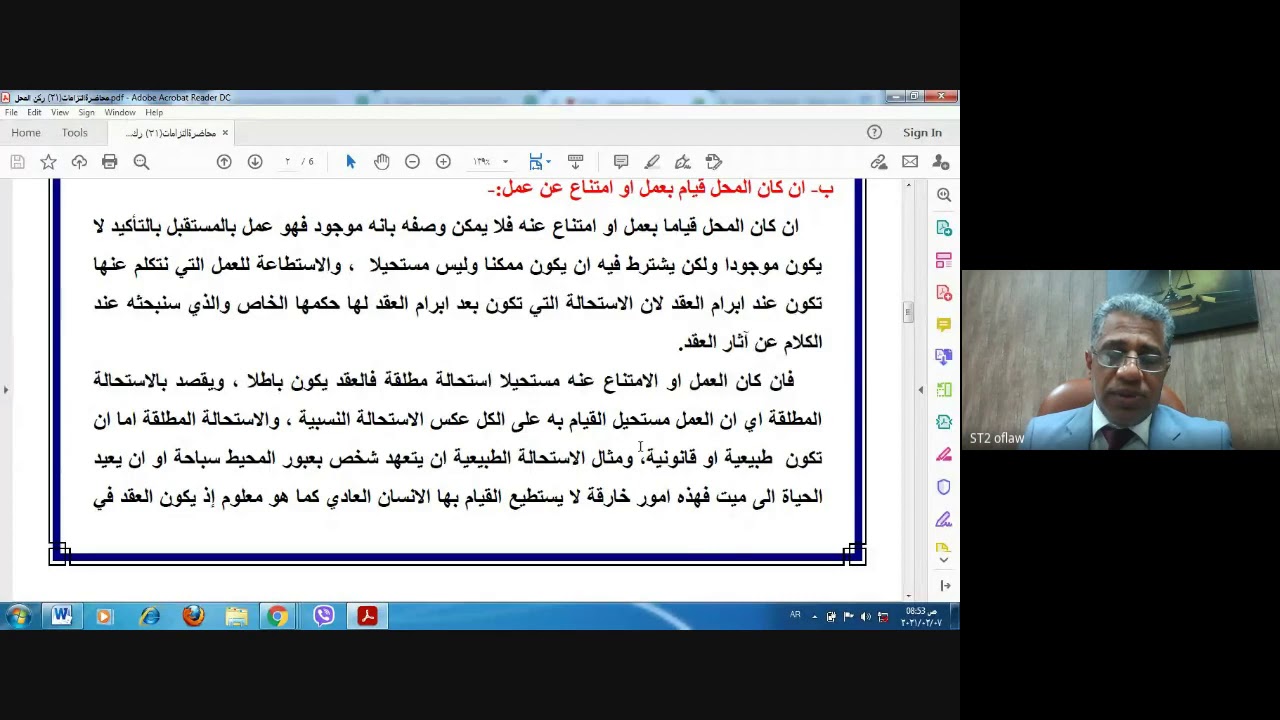1280x720 pixels.
Task: Open Google Chrome from taskbar
Action: click(x=278, y=616)
